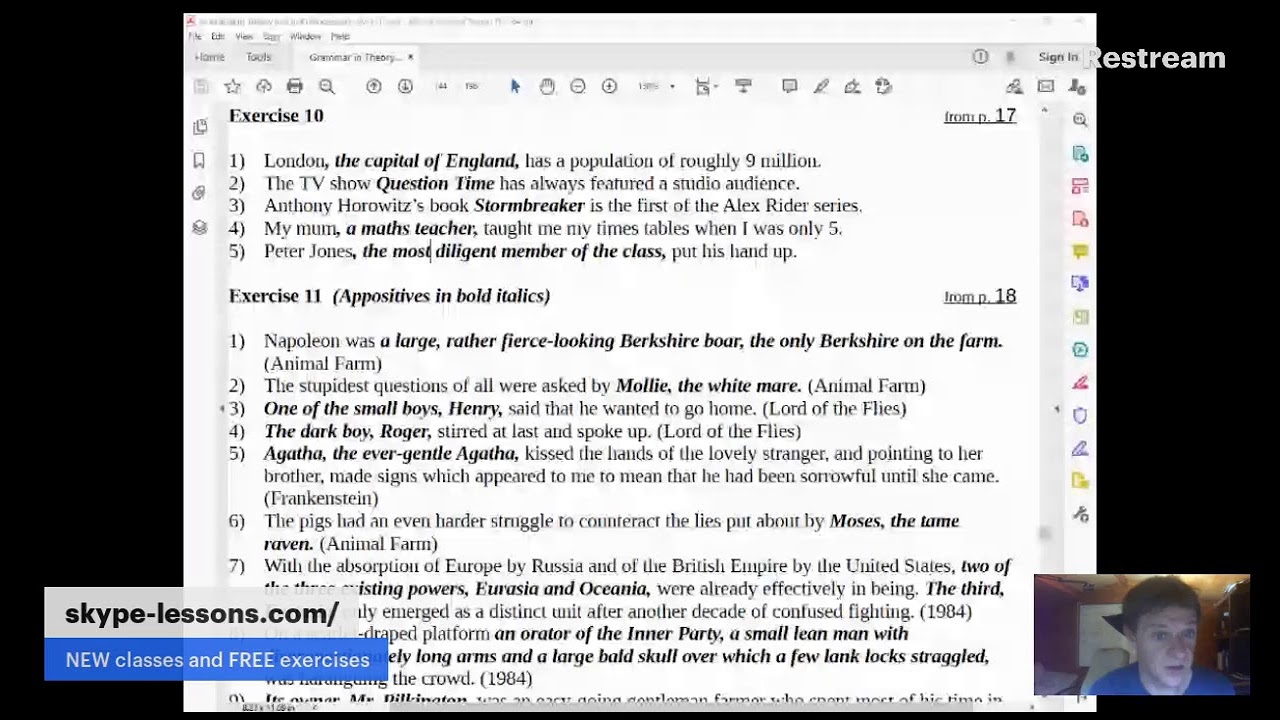Click the teal play-document tool icon
The height and width of the screenshot is (720, 1280).
(1080, 350)
